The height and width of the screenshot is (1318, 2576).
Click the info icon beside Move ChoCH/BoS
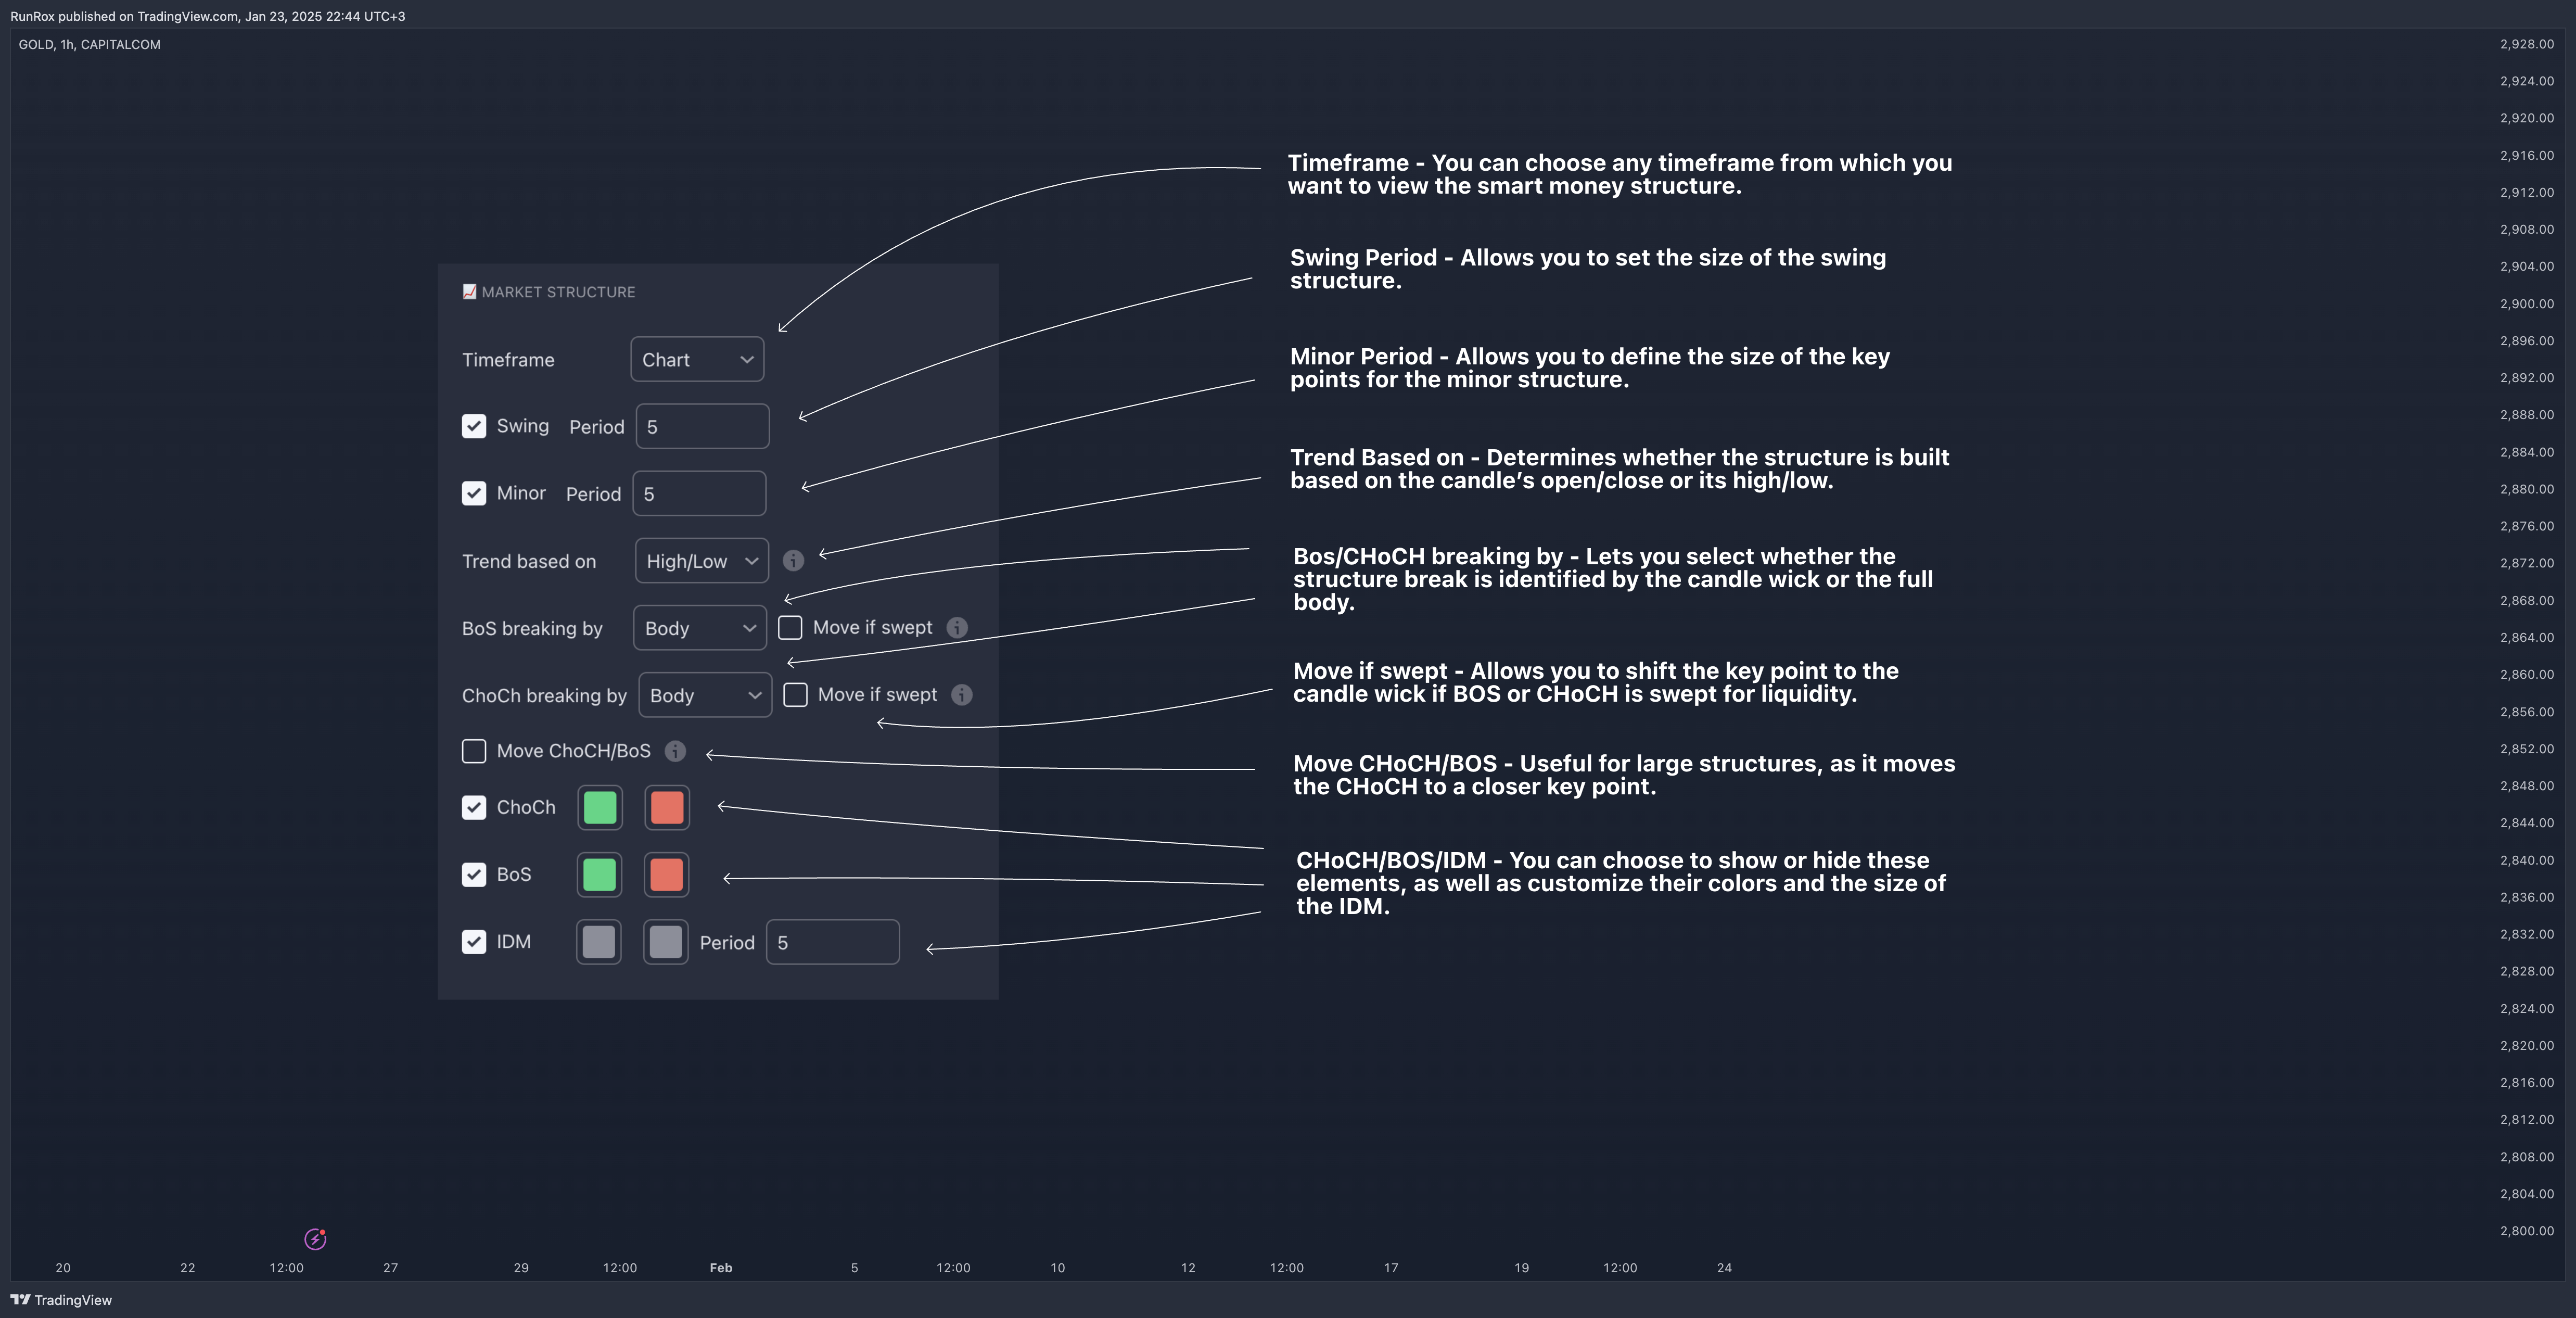coord(676,751)
